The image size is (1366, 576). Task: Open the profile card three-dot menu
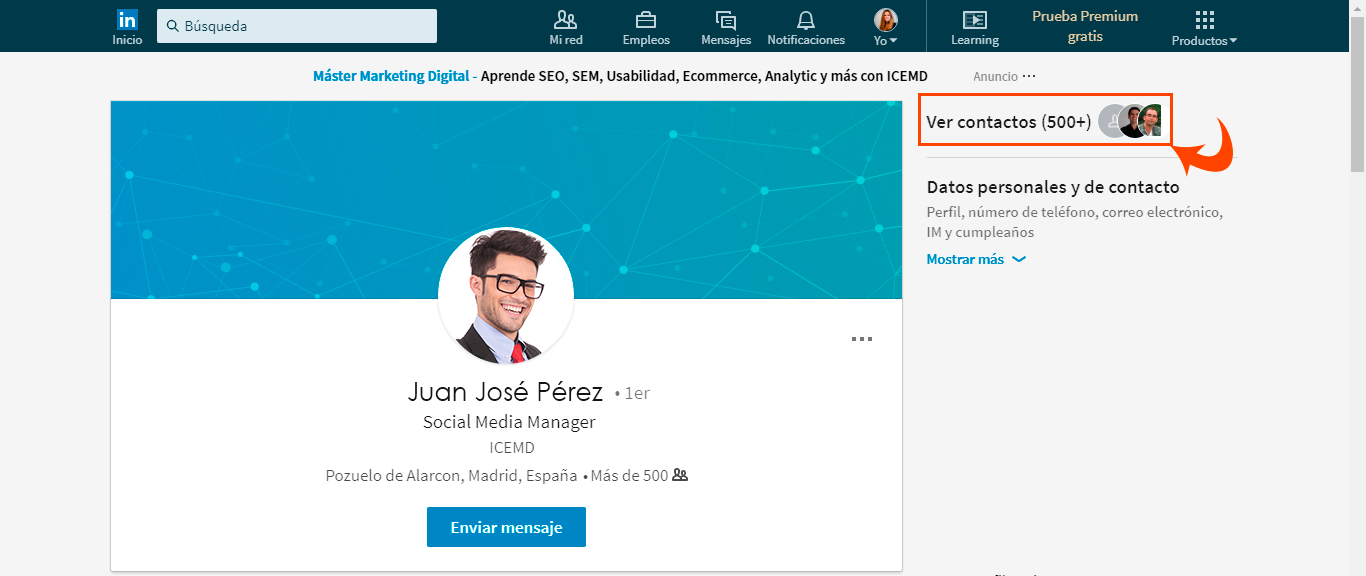[x=861, y=339]
